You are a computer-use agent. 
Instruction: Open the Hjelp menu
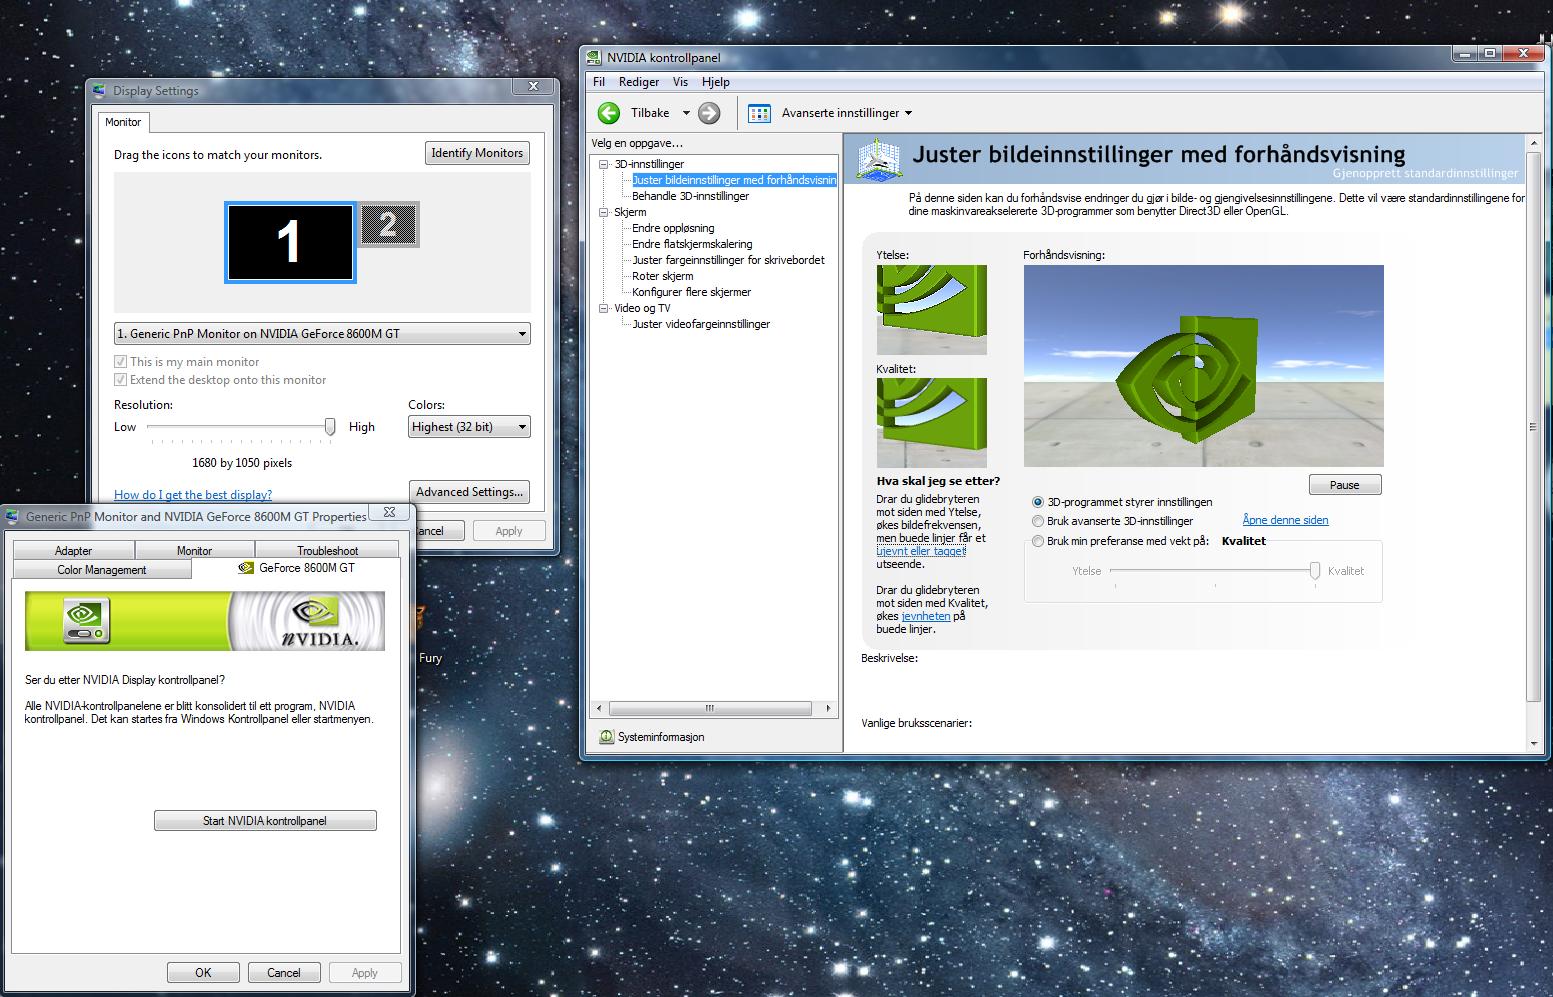click(x=716, y=82)
